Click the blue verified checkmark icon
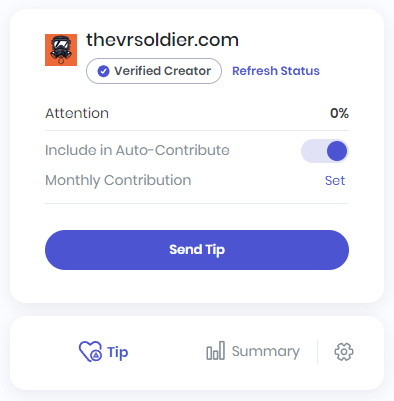The height and width of the screenshot is (401, 394). tap(103, 71)
